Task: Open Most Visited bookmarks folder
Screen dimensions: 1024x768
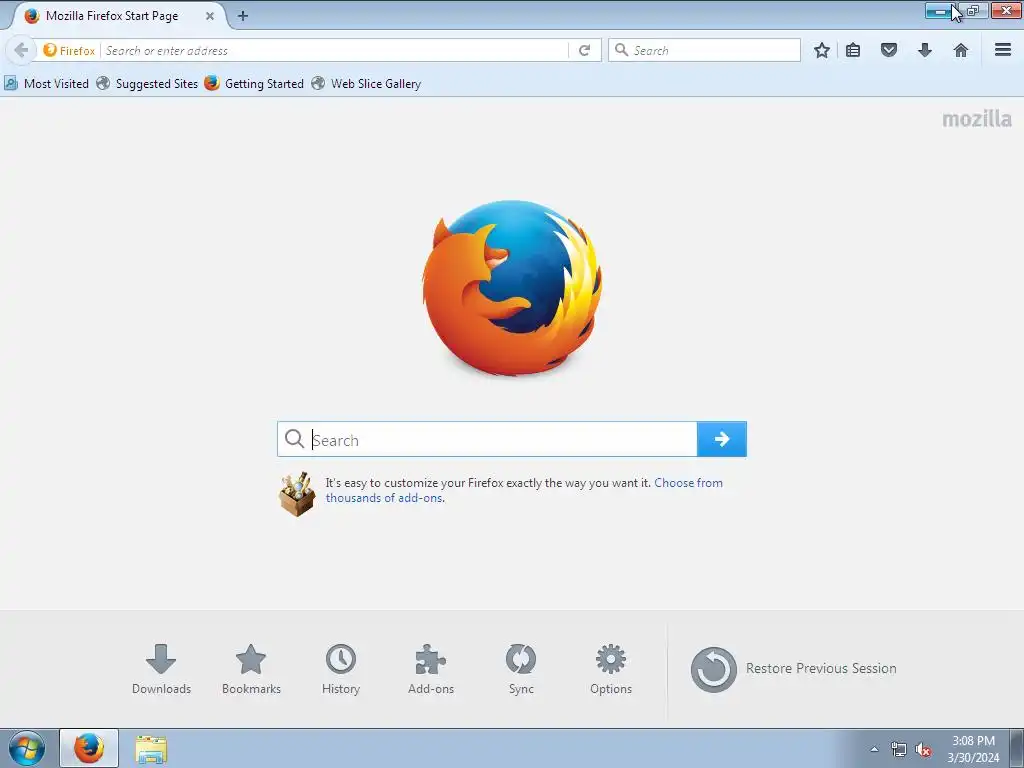Action: (x=47, y=84)
